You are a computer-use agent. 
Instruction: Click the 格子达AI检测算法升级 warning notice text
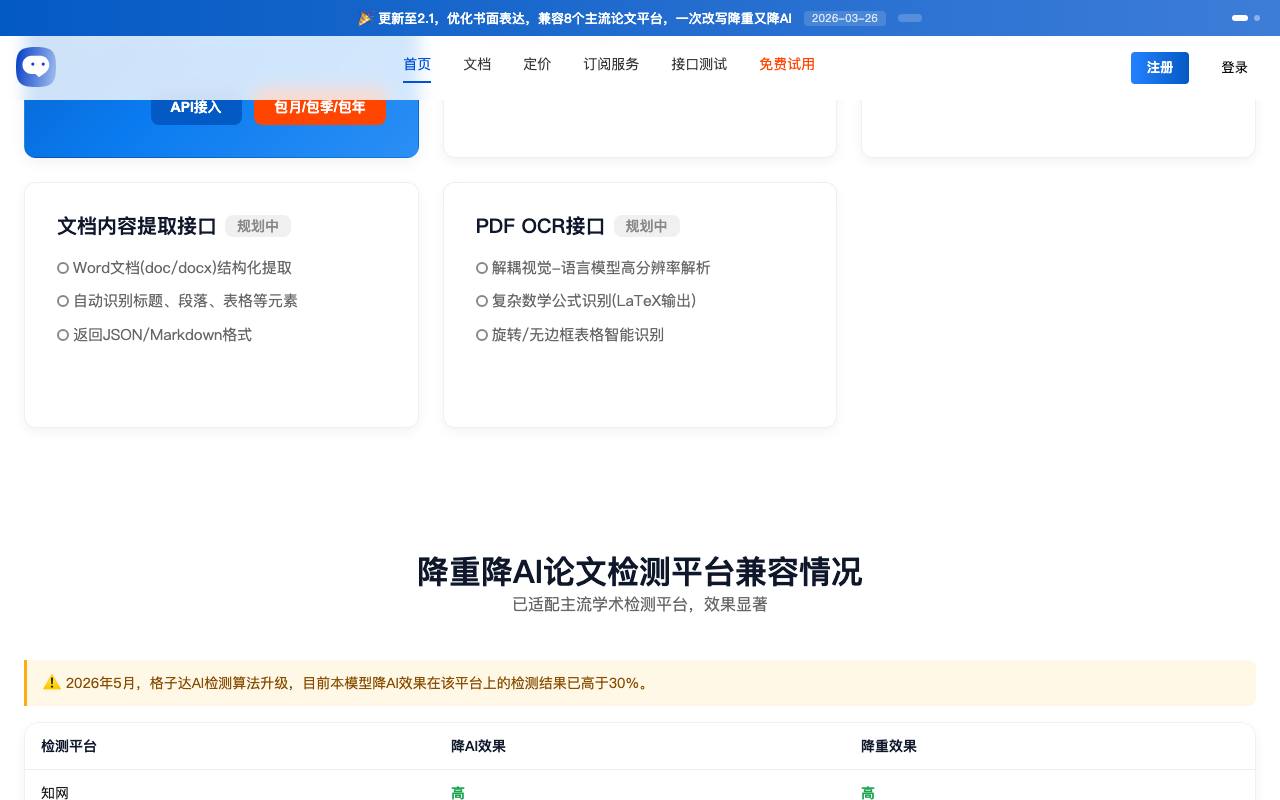[x=358, y=683]
